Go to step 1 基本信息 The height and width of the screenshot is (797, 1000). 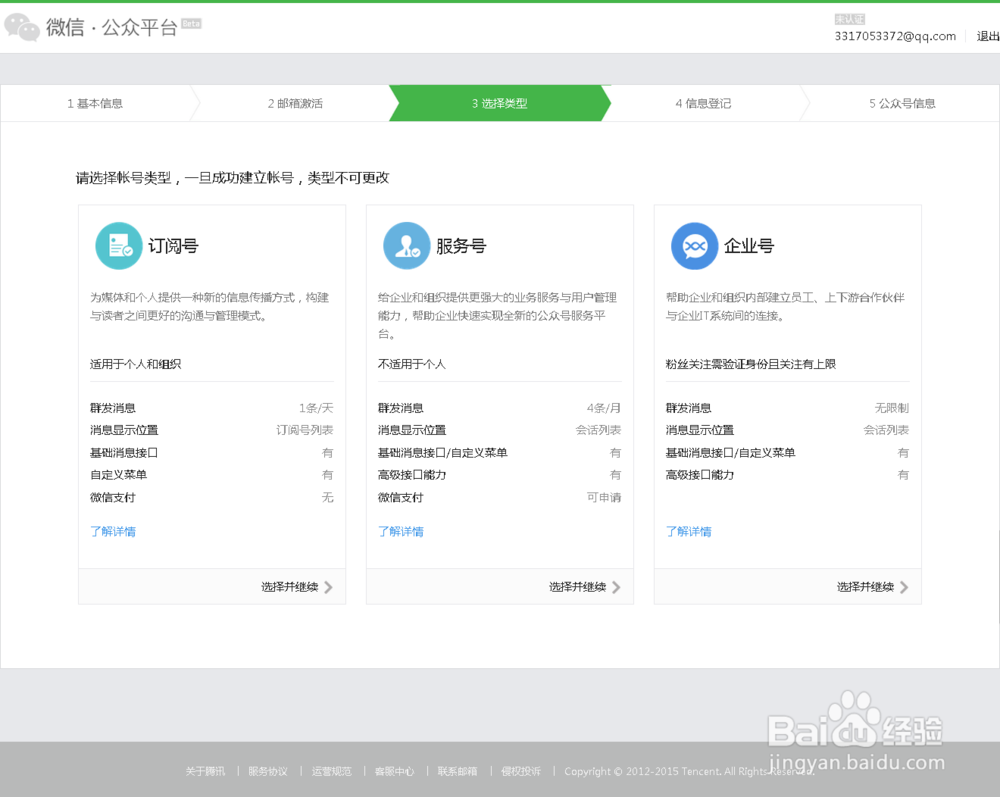[95, 103]
